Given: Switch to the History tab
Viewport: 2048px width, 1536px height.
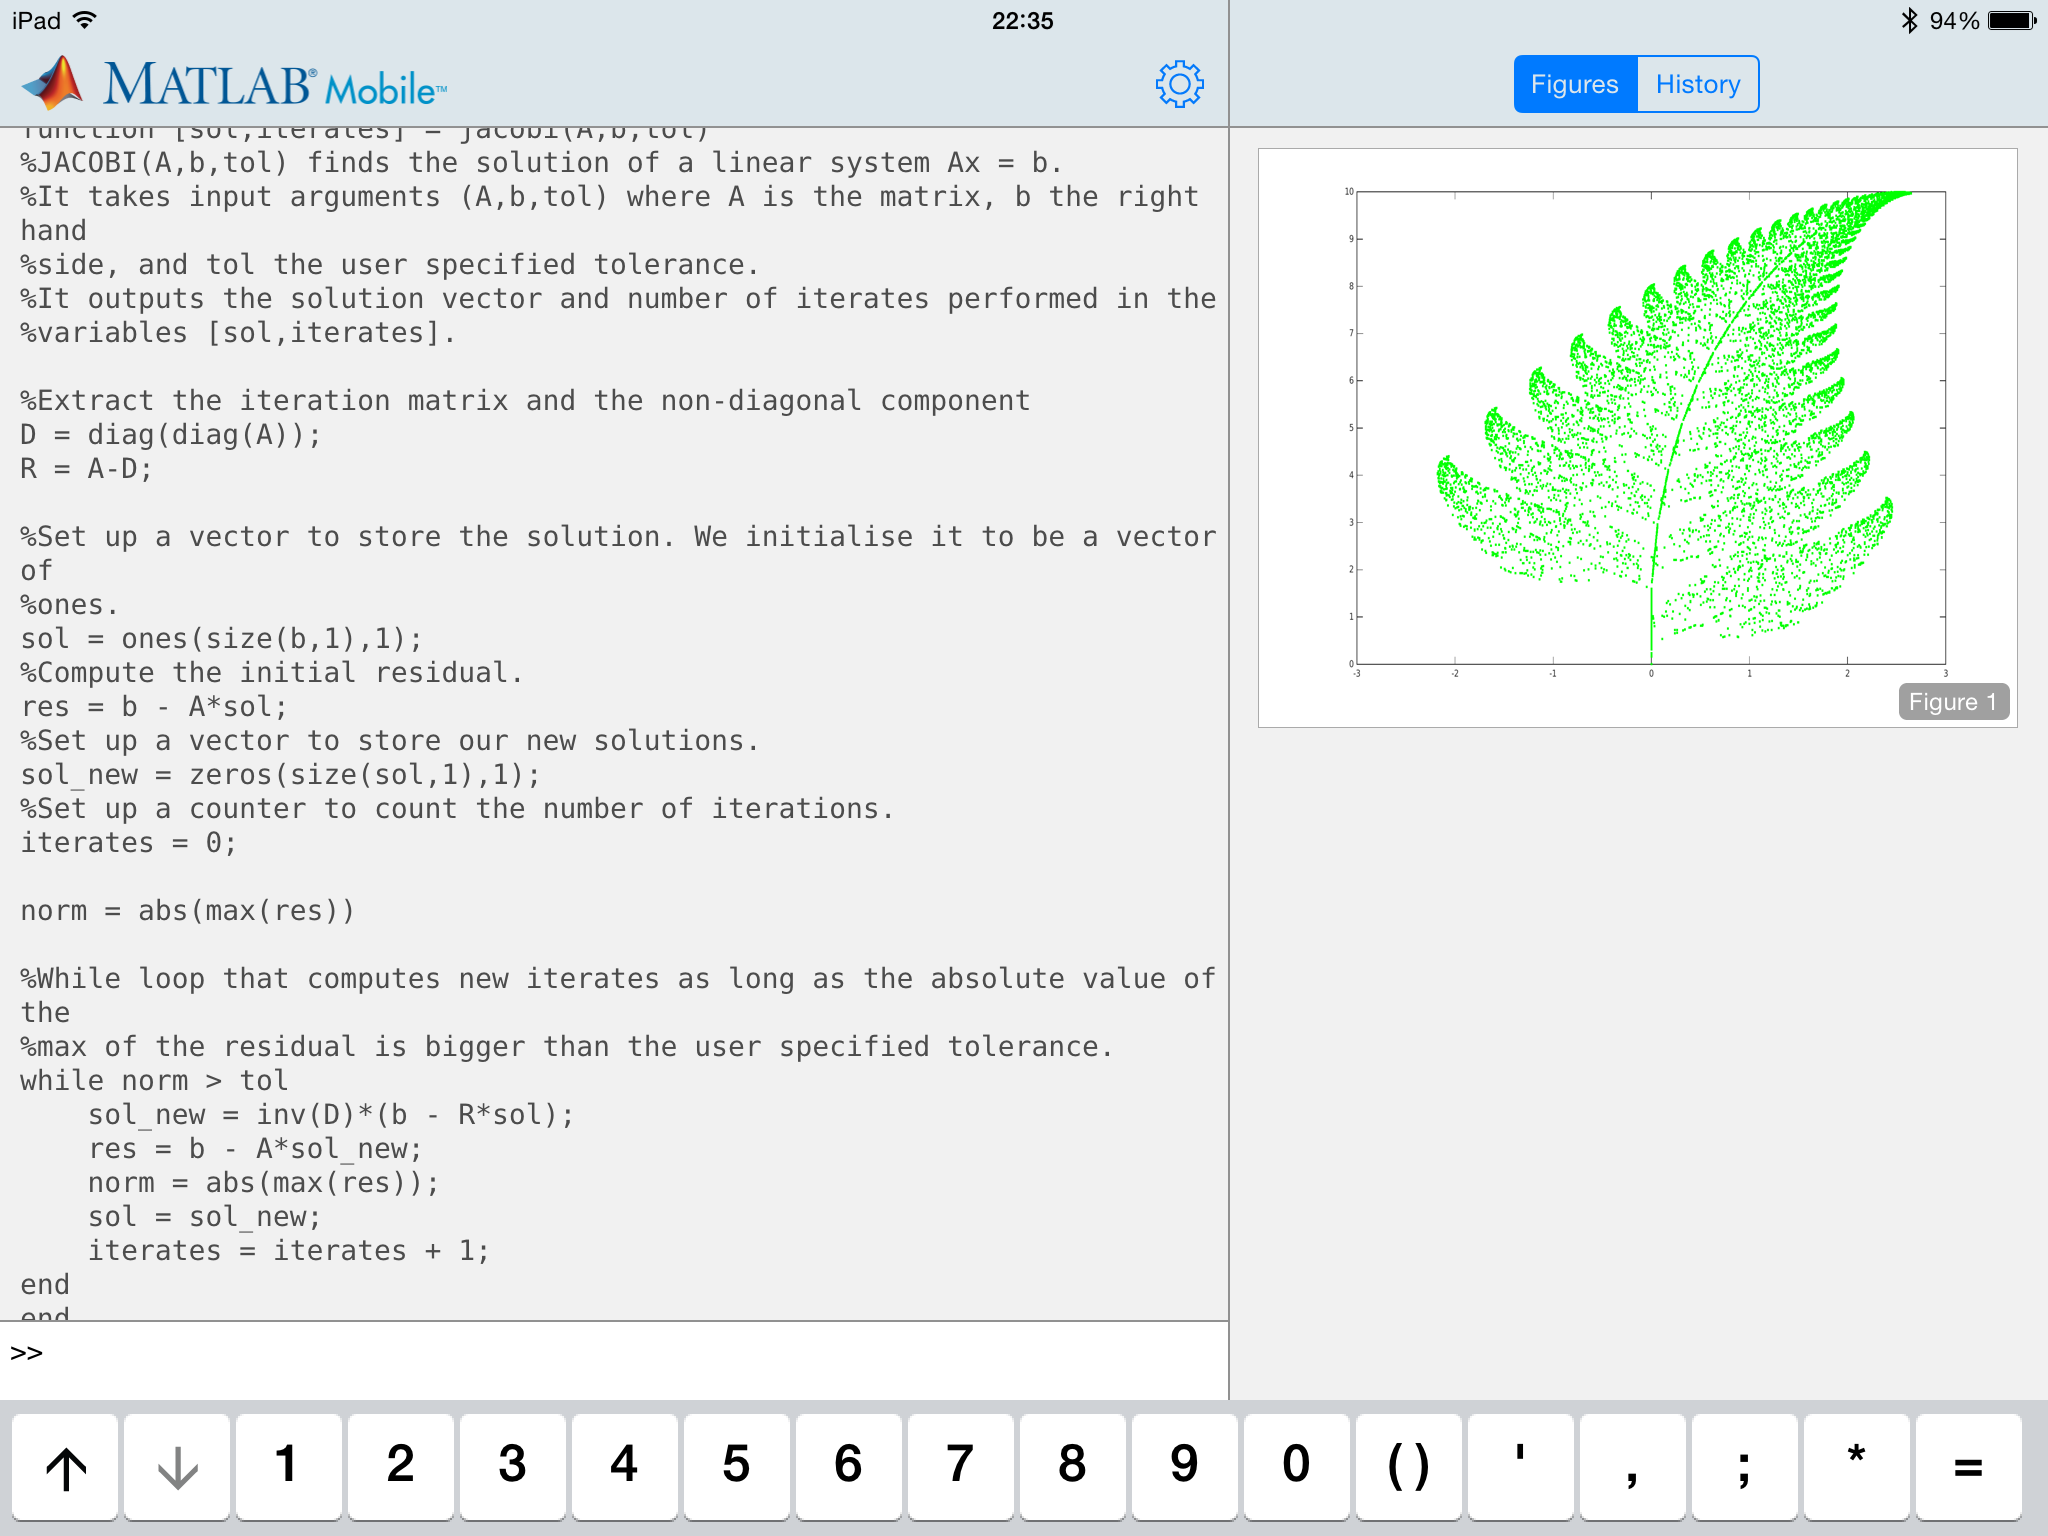Looking at the screenshot, I should (x=1698, y=84).
